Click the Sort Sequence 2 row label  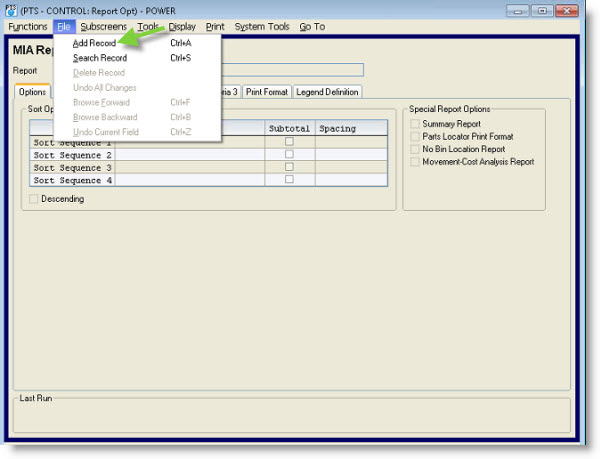(72, 155)
